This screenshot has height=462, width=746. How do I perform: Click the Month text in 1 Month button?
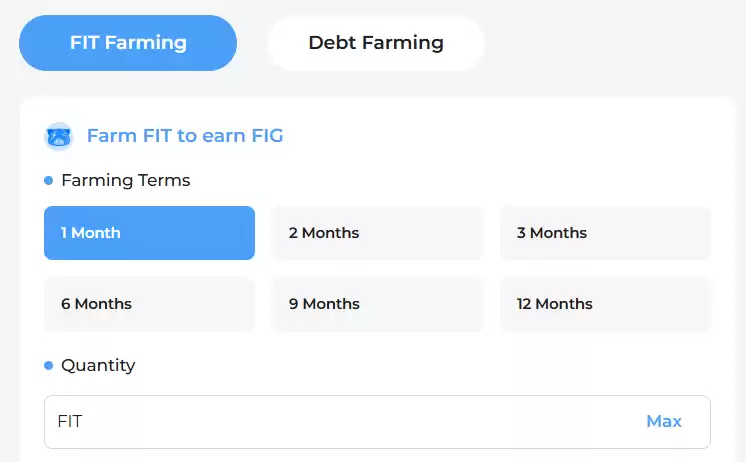(96, 233)
